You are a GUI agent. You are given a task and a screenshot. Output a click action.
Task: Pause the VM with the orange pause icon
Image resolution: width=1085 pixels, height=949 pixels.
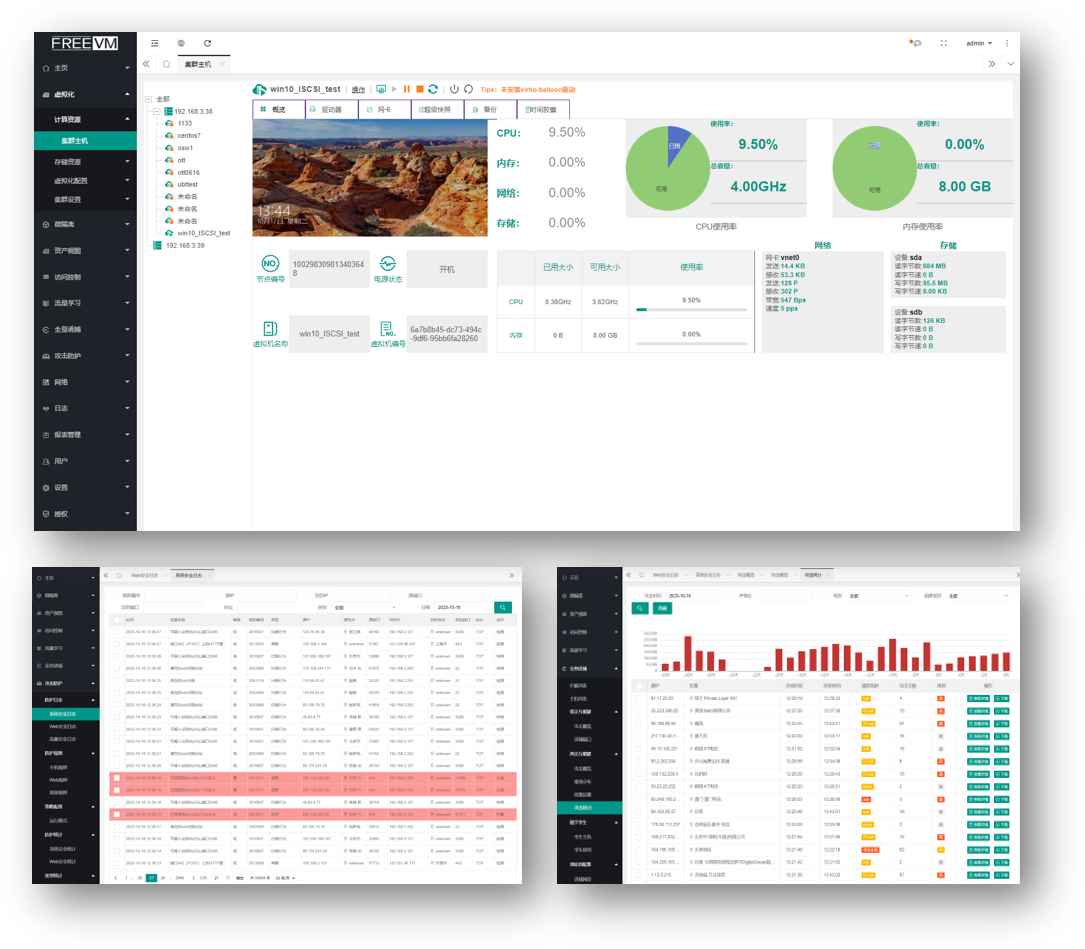pos(407,89)
